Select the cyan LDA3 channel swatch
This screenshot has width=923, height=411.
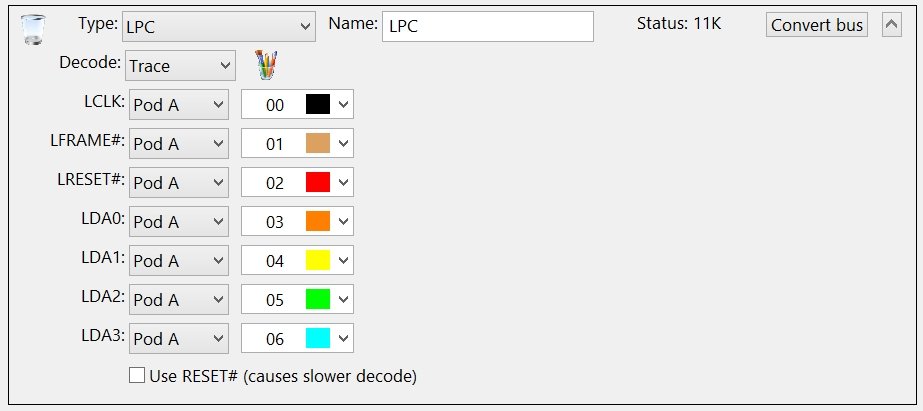(x=317, y=339)
